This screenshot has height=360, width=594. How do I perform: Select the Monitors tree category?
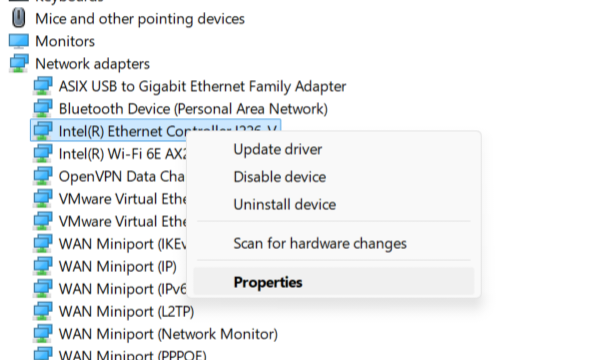point(65,41)
